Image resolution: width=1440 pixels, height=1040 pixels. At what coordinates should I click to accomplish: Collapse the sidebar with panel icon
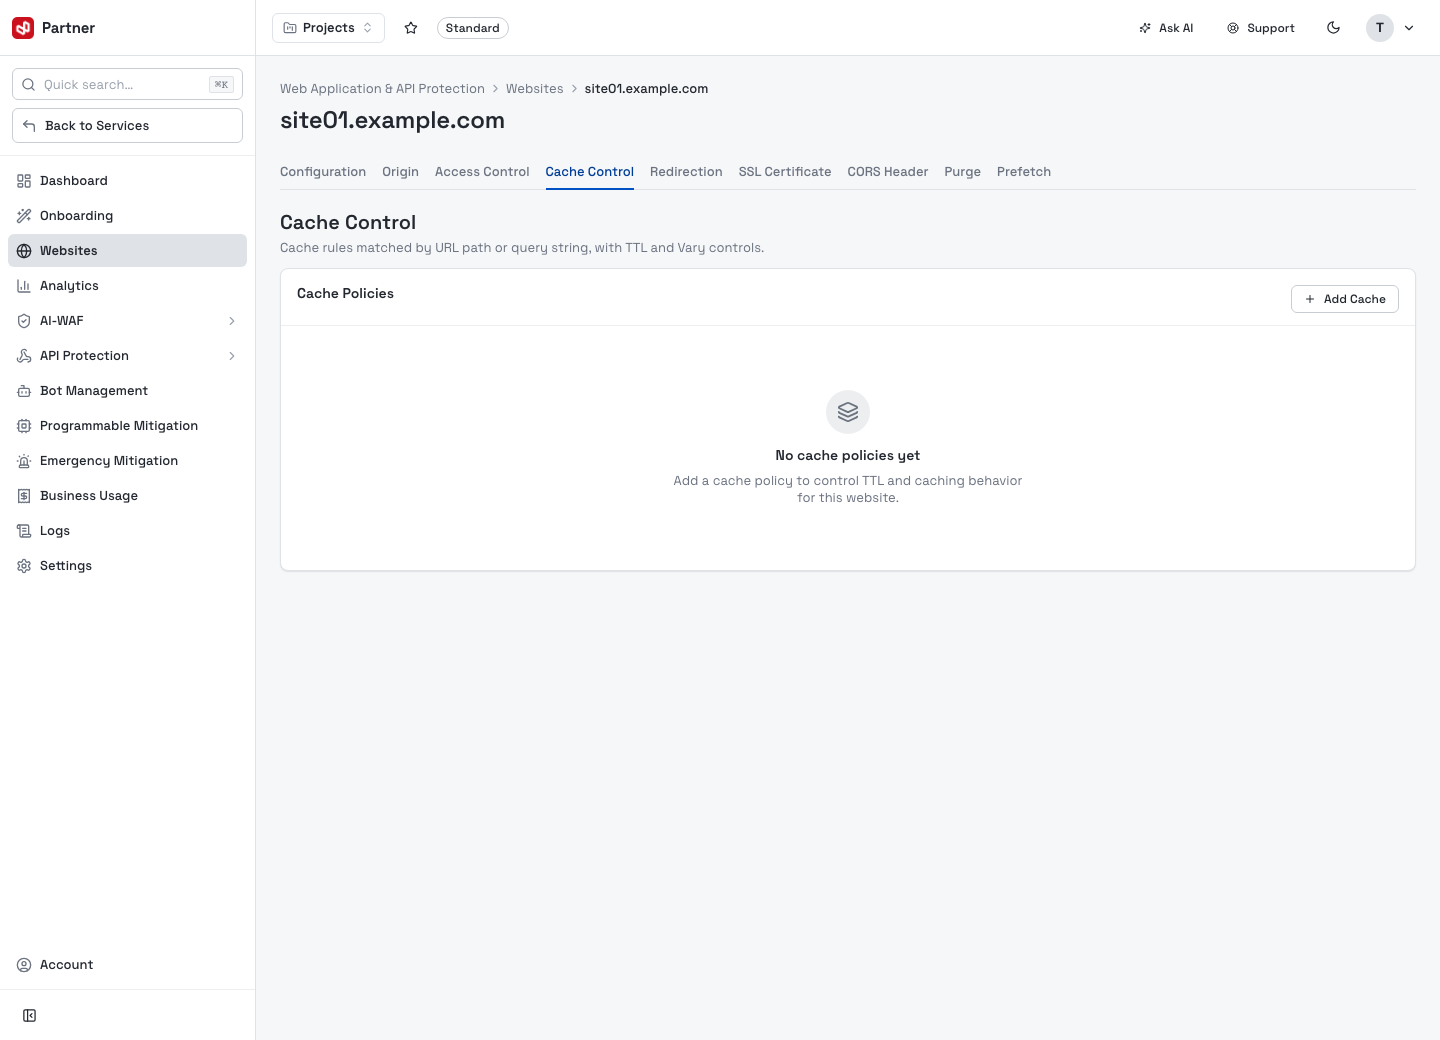click(x=30, y=1016)
